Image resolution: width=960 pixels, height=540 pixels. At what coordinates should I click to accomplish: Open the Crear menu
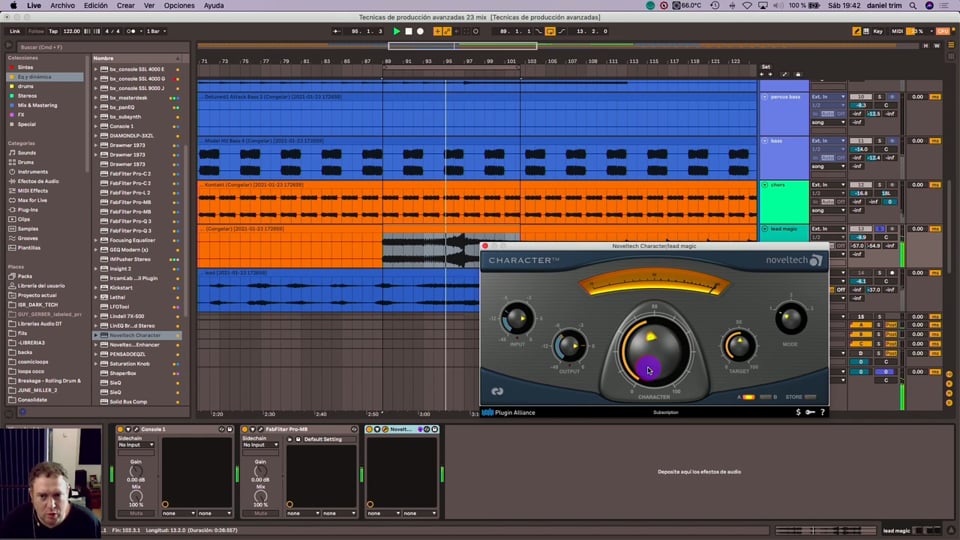(x=126, y=6)
